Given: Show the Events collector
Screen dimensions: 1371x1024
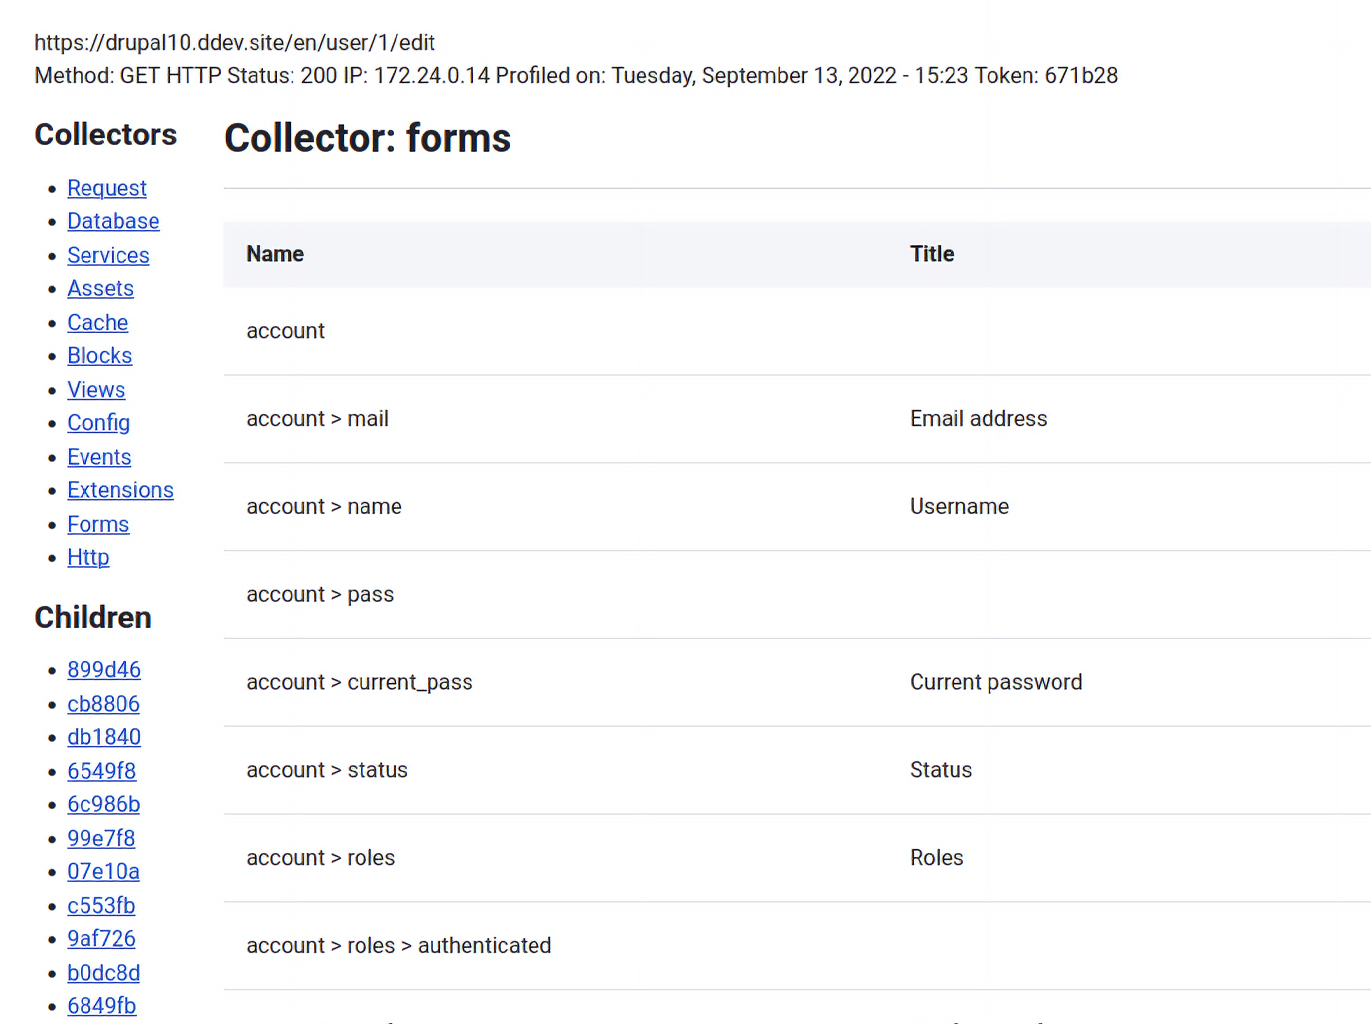Looking at the screenshot, I should click(x=99, y=456).
